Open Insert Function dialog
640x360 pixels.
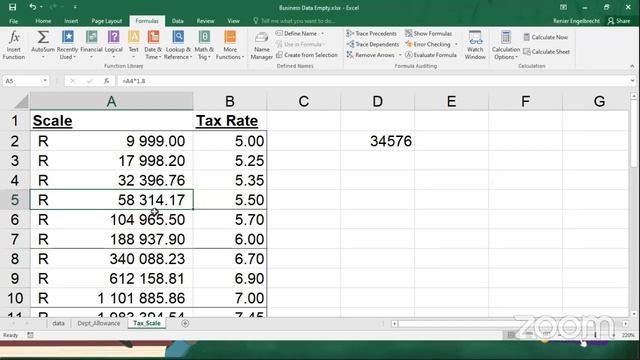tap(14, 45)
